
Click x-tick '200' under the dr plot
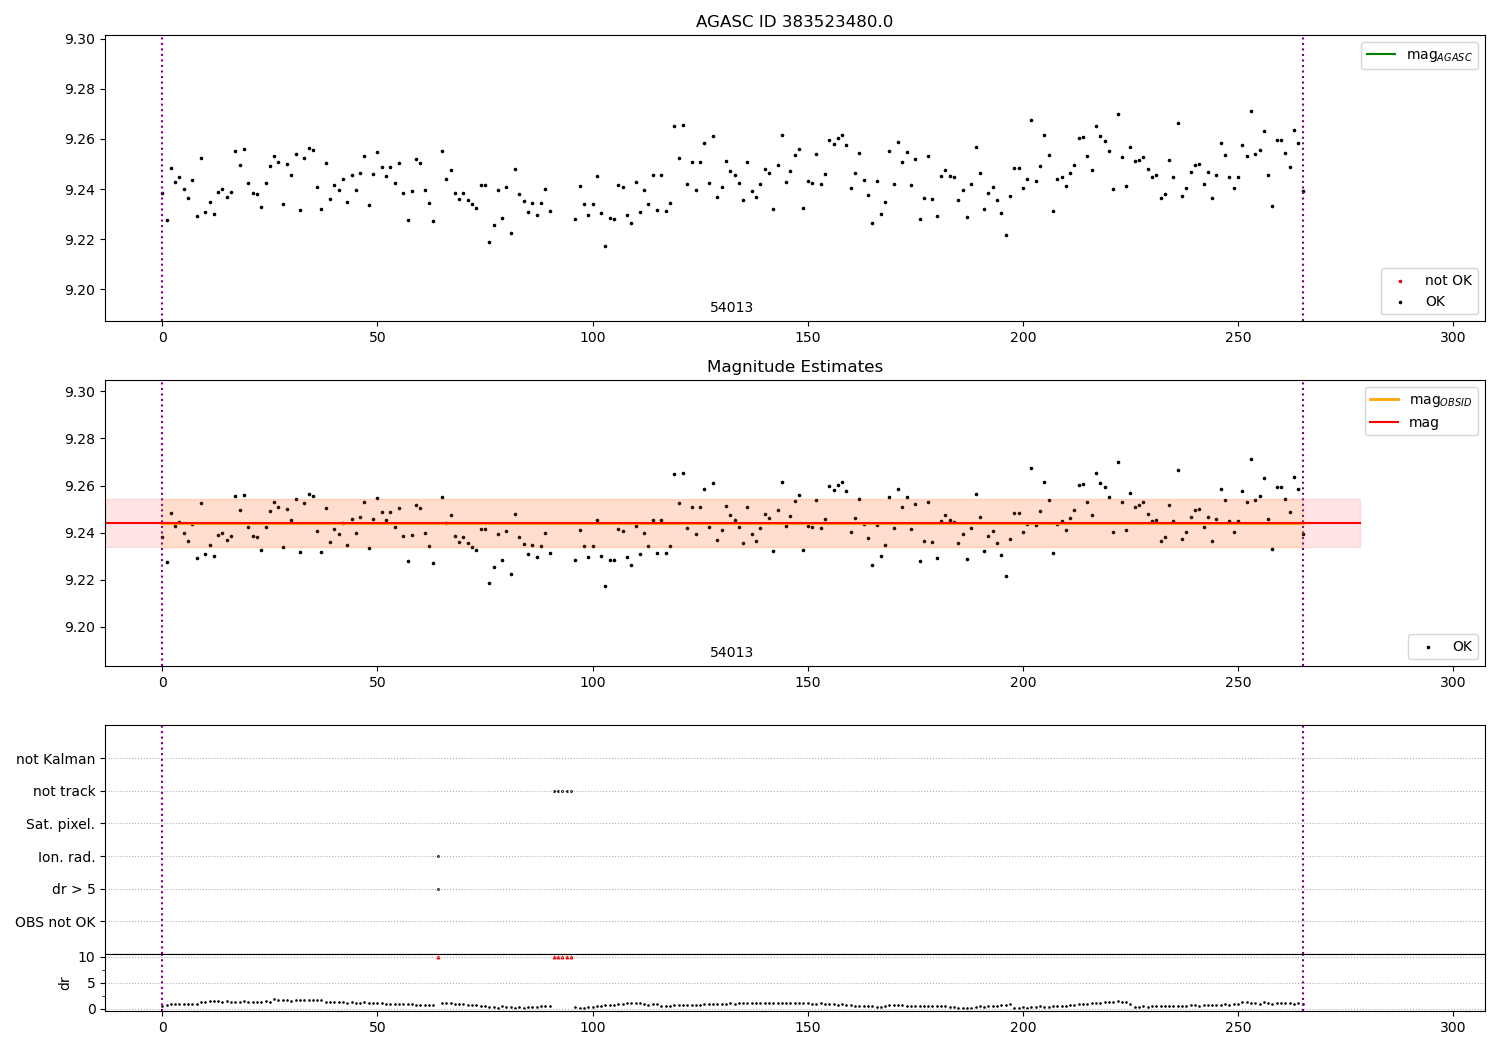pyautogui.click(x=1023, y=1027)
